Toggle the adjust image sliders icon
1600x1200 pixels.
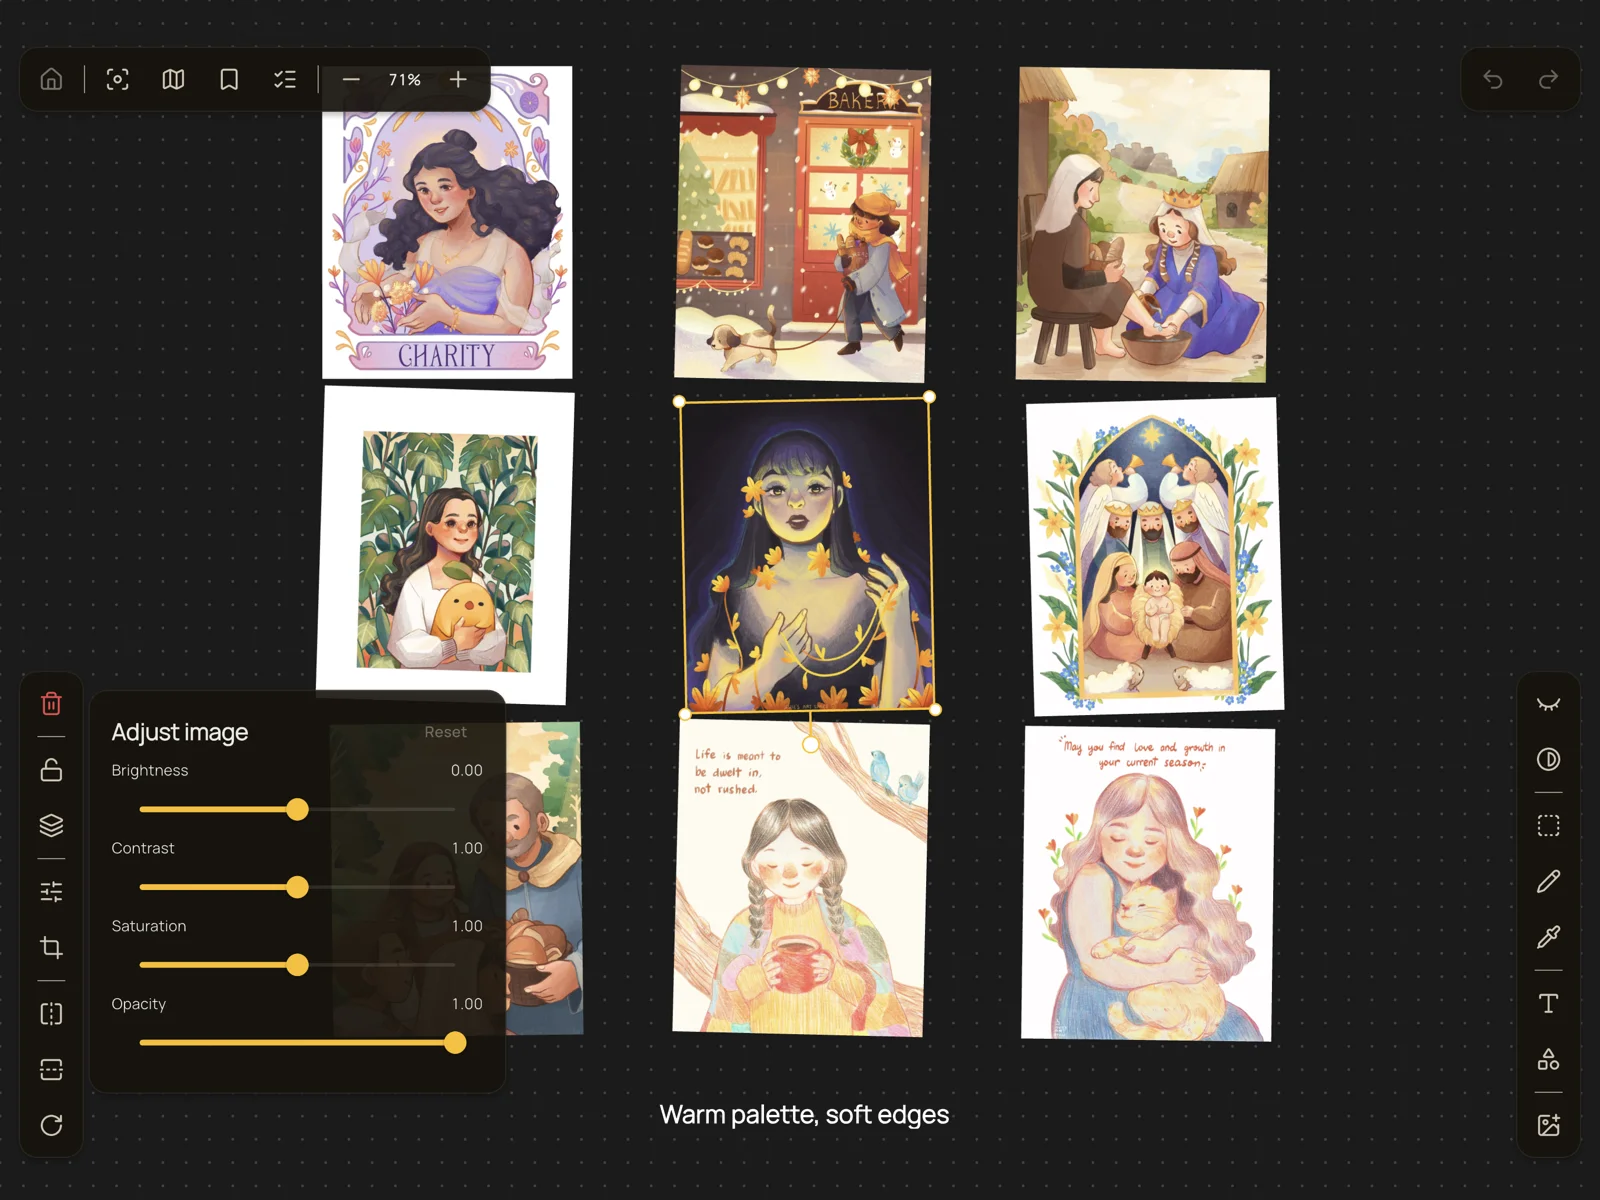51,891
